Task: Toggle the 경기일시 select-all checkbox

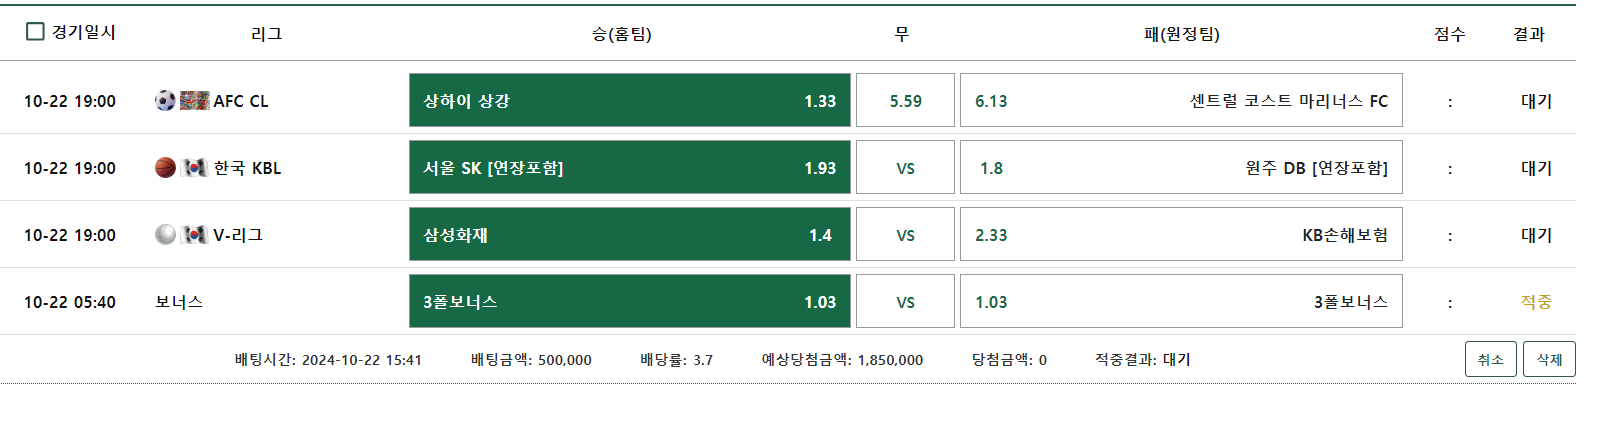Action: point(35,32)
